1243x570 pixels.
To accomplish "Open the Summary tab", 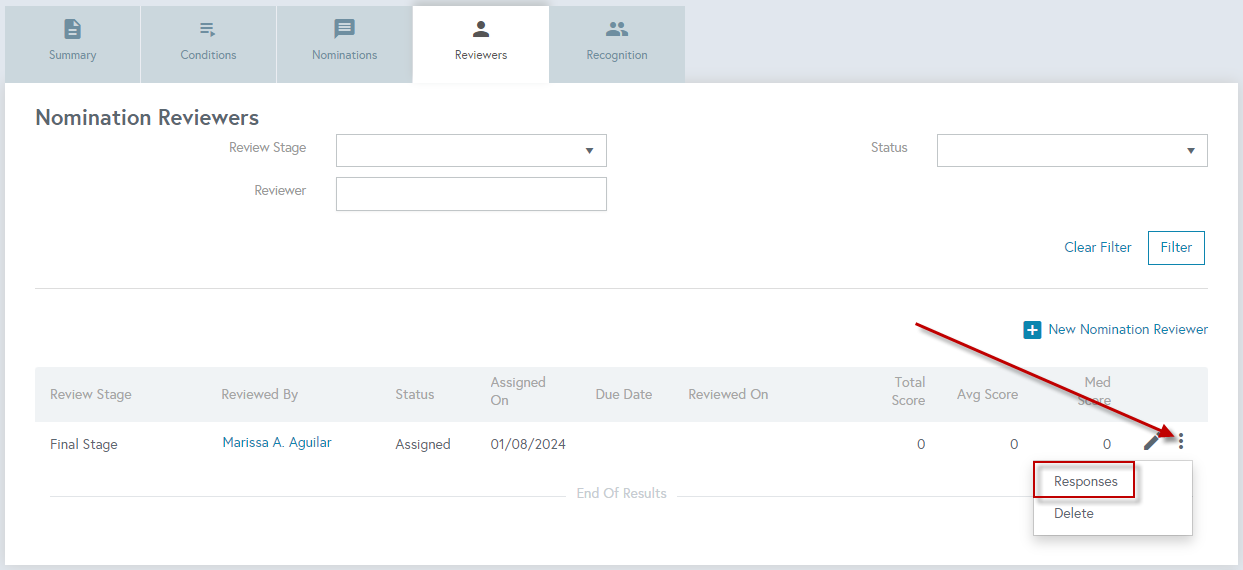I will pos(73,44).
